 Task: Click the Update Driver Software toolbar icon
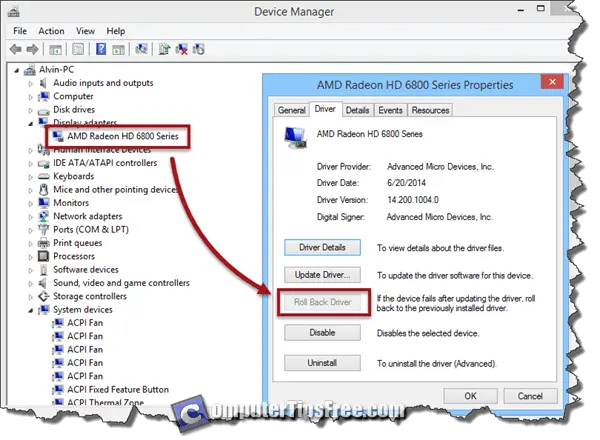point(165,49)
